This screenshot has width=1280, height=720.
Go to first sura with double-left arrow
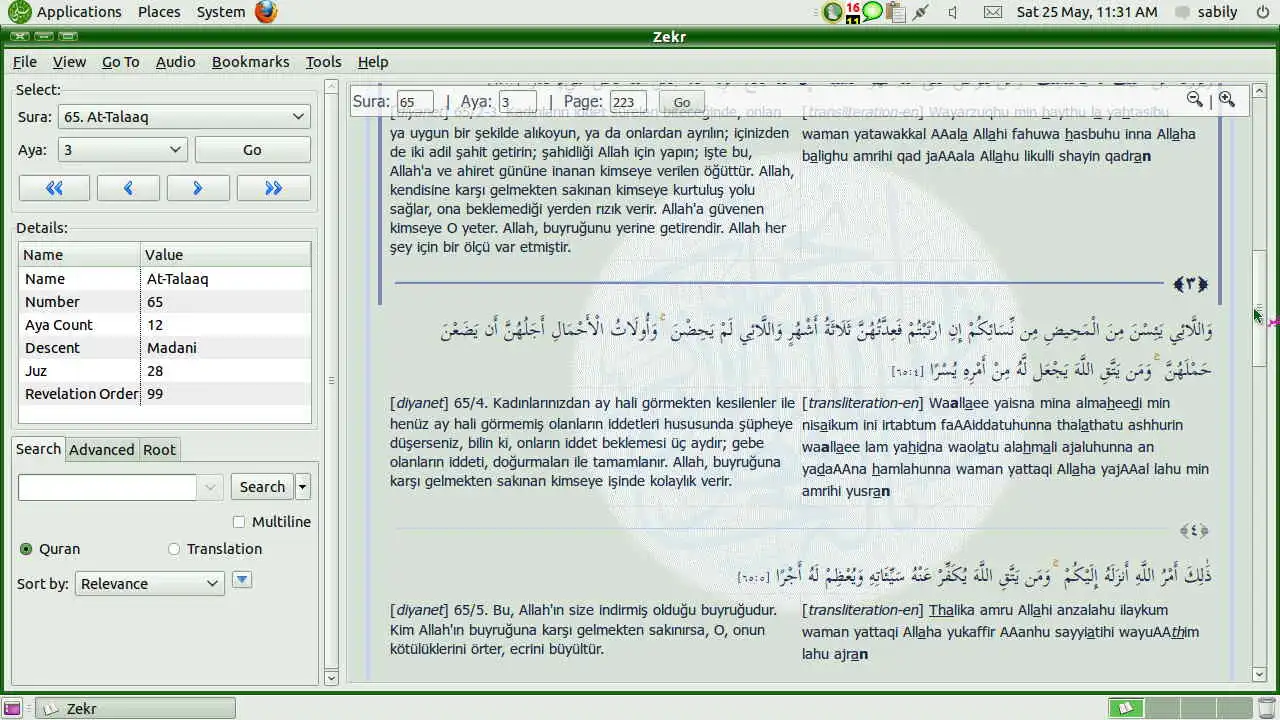click(54, 188)
